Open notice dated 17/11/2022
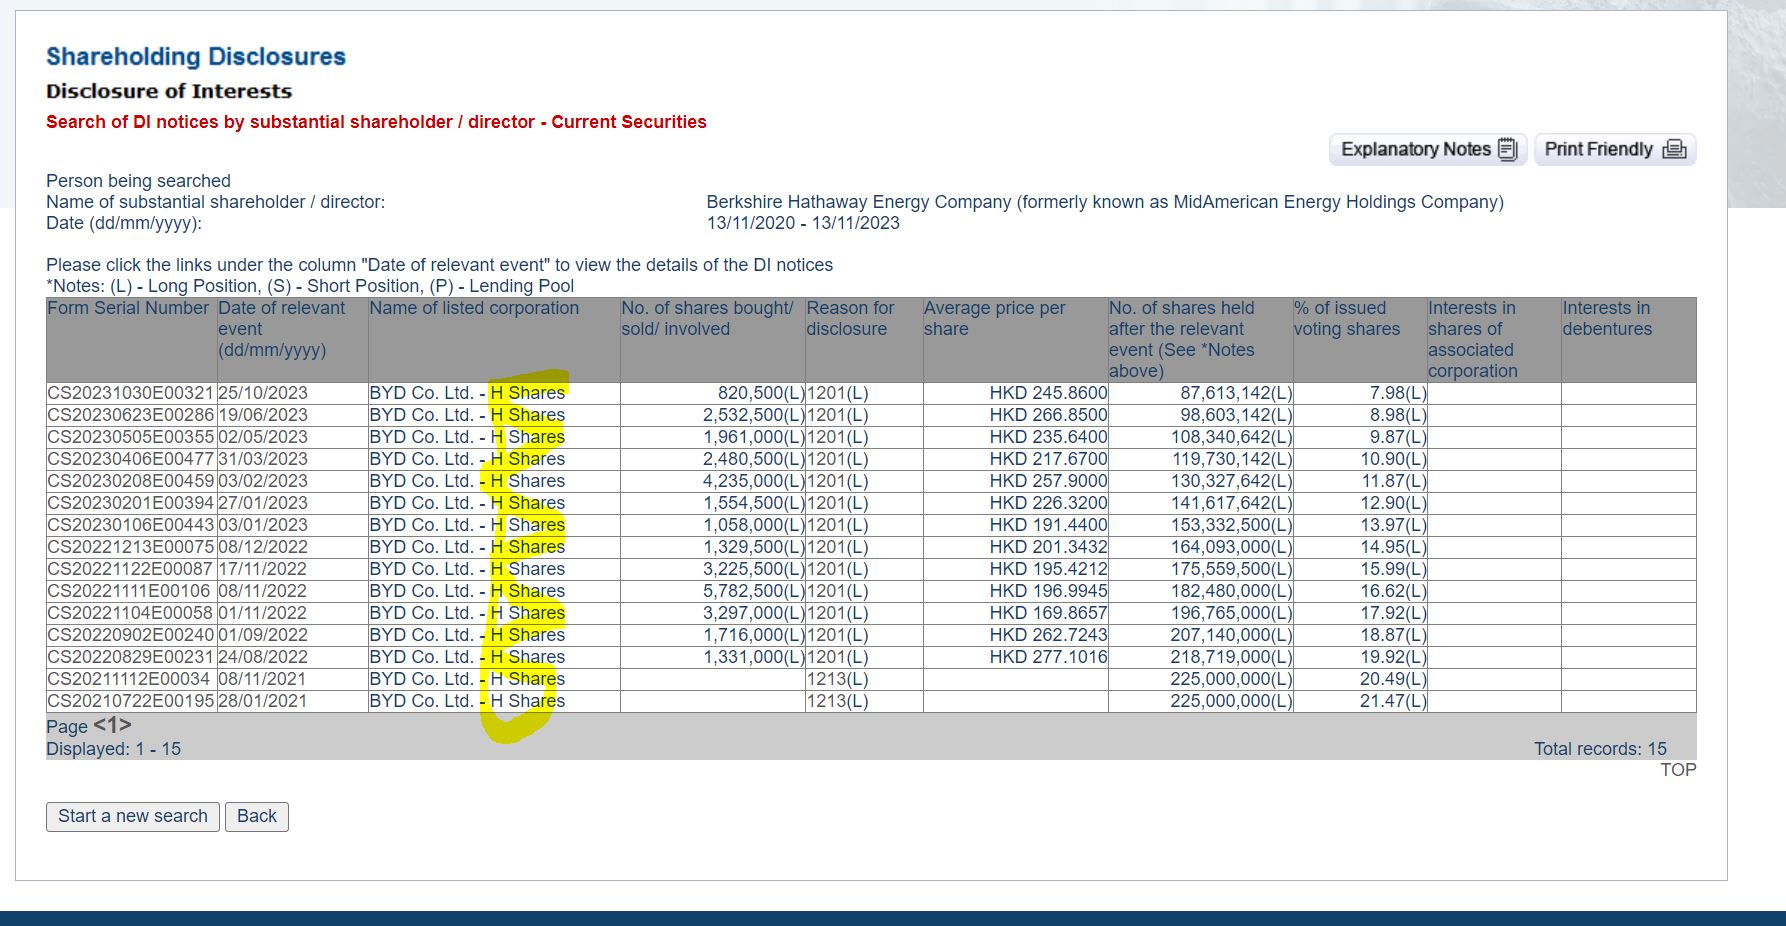Screen dimensions: 1786x926 coord(263,569)
